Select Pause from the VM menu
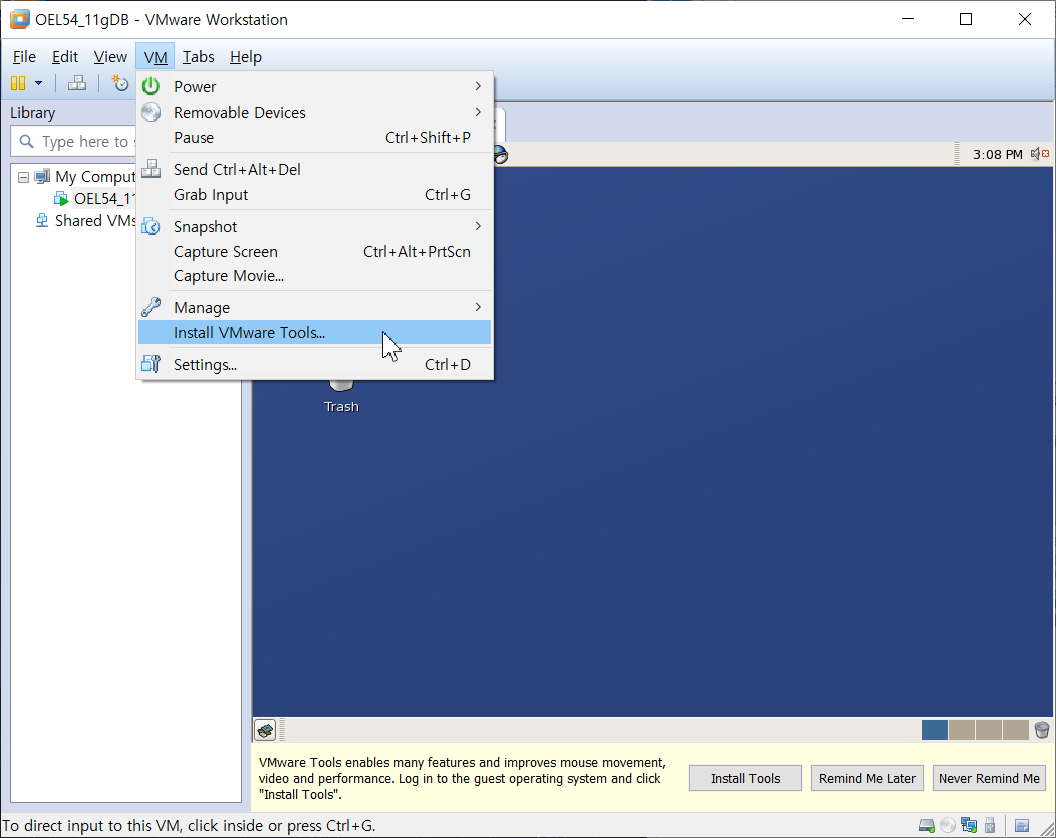Screen dimensions: 1056x838 tap(315, 137)
